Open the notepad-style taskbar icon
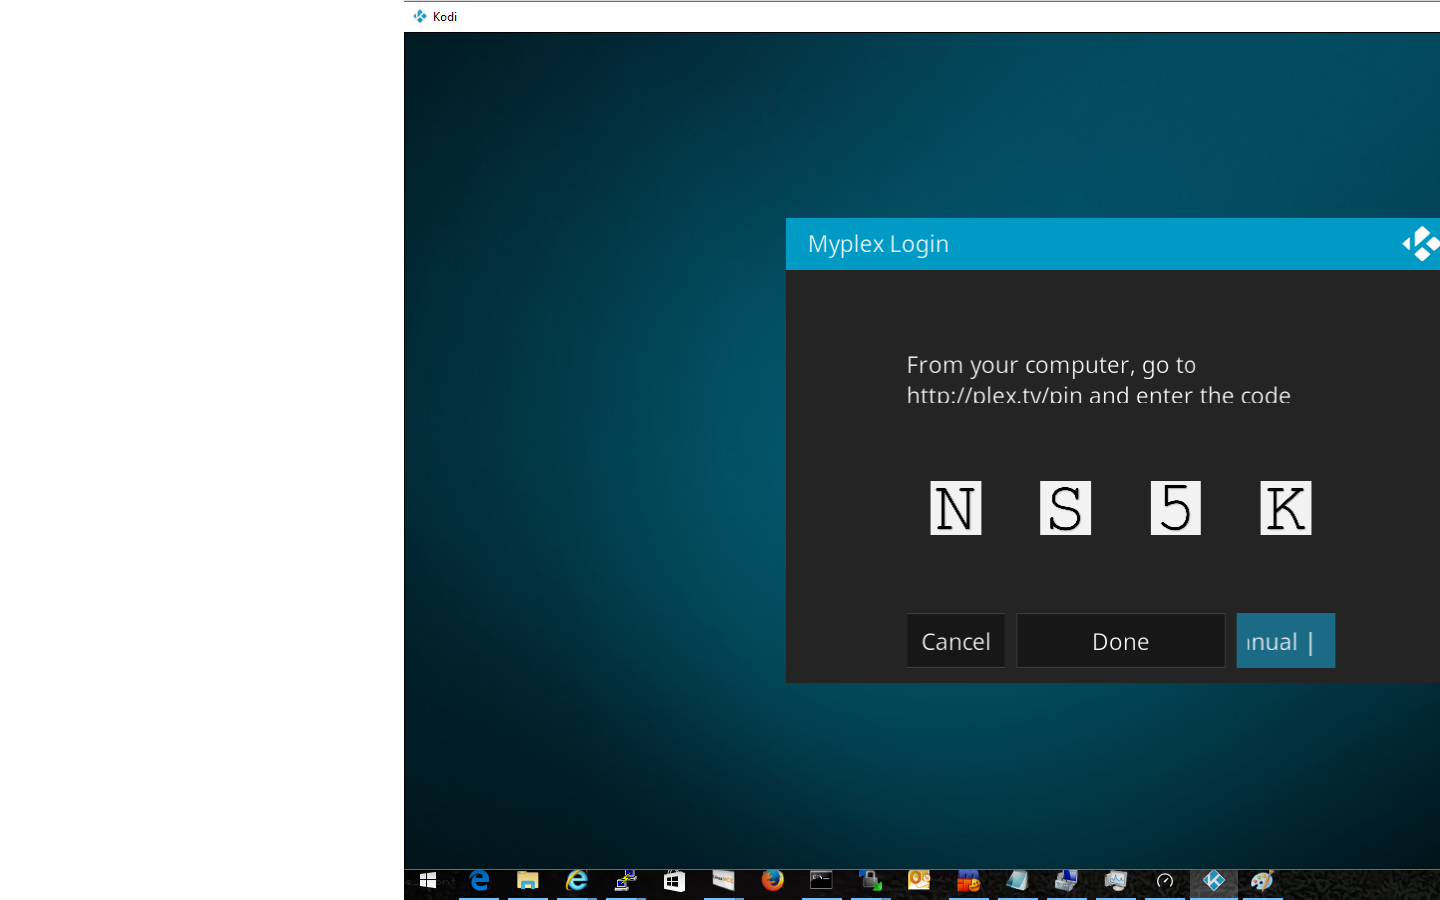The height and width of the screenshot is (900, 1440). click(1017, 881)
